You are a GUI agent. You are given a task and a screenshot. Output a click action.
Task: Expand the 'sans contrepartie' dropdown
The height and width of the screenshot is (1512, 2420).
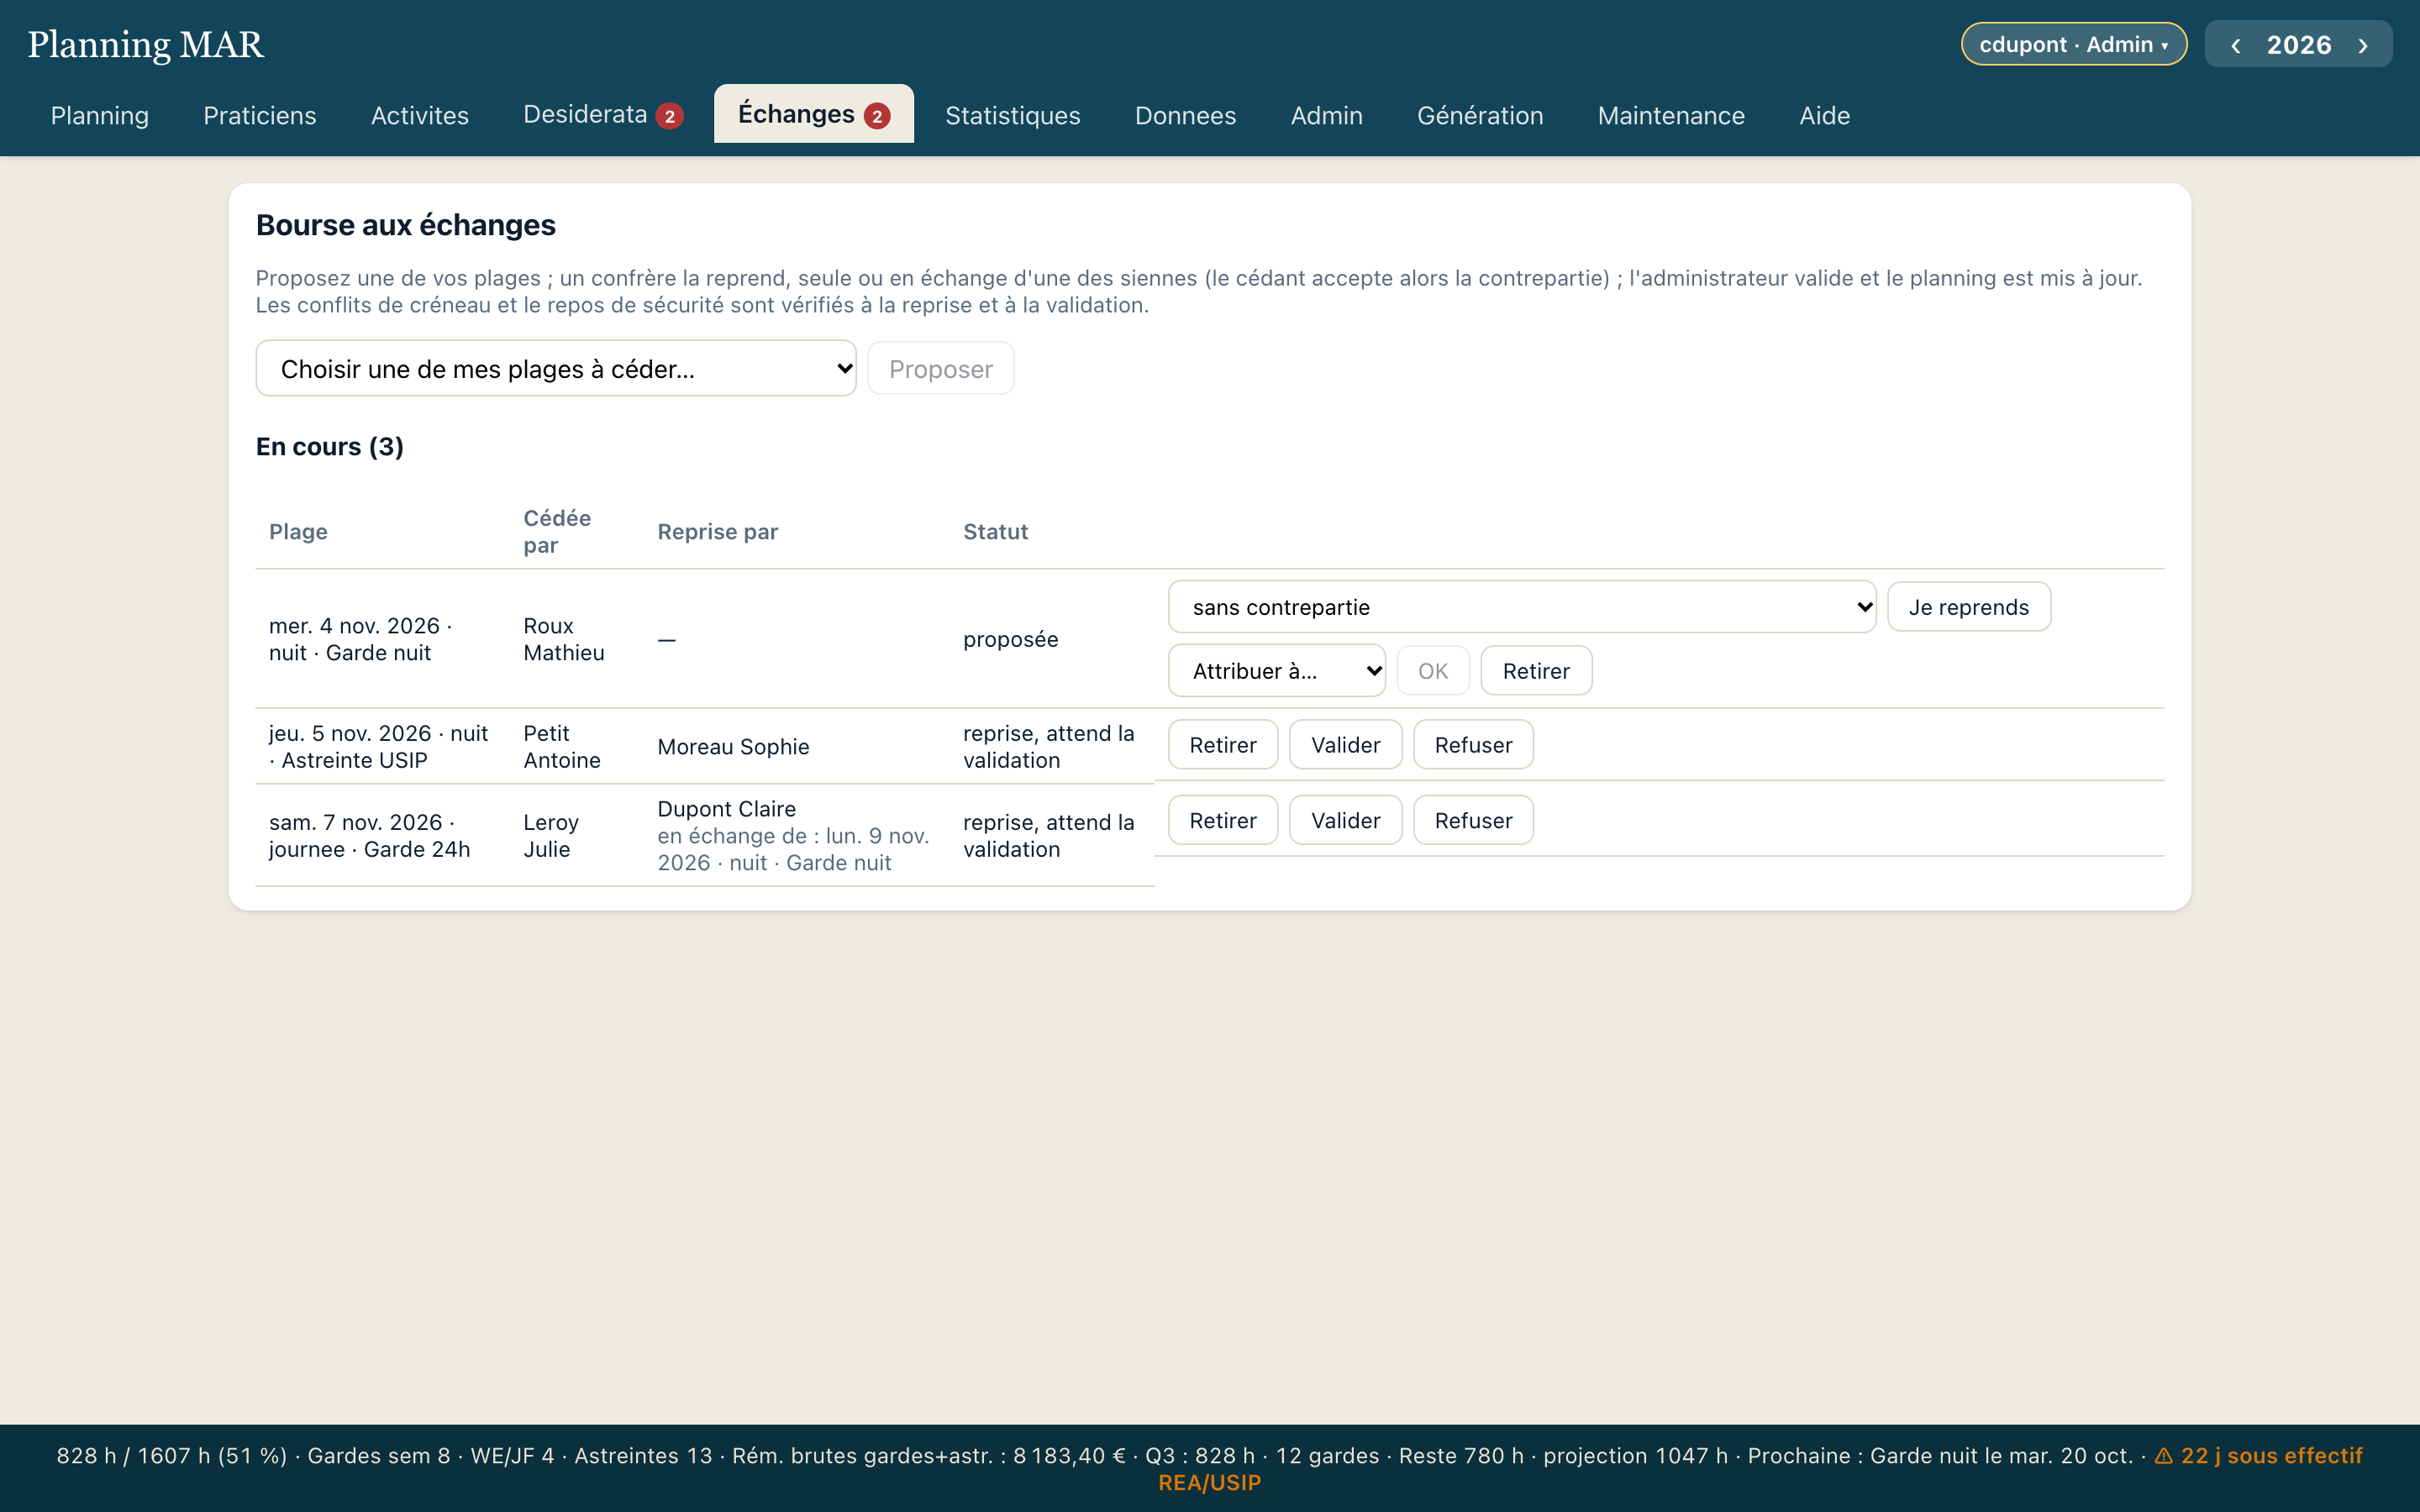click(x=1522, y=607)
